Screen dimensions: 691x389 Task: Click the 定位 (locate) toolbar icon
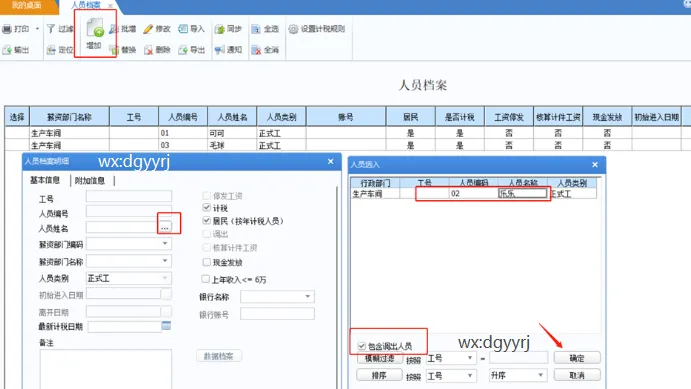coord(51,50)
